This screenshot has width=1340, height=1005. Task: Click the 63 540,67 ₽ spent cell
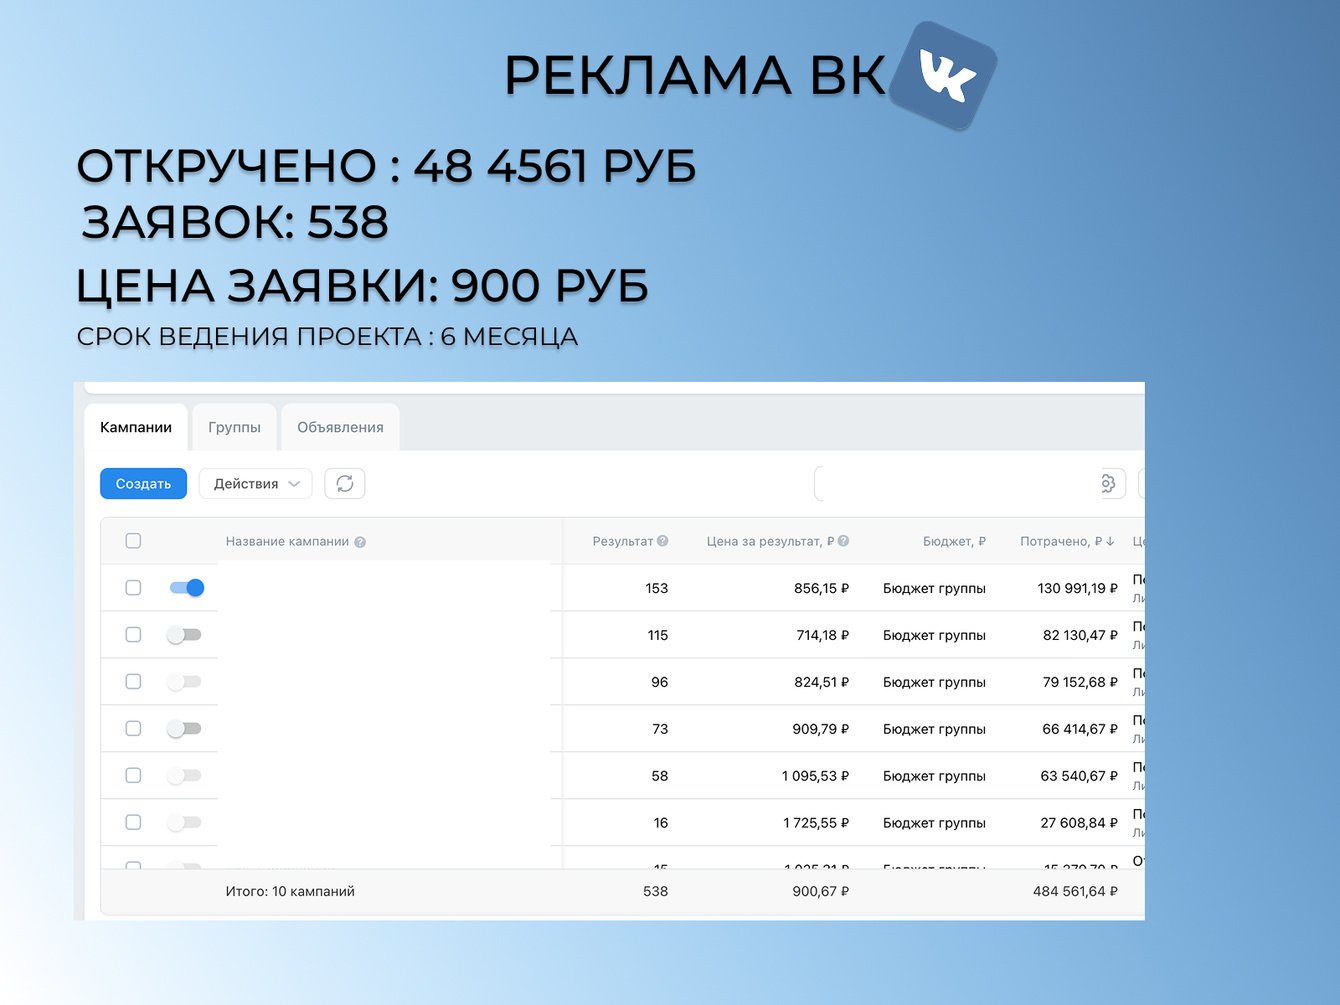click(1079, 776)
